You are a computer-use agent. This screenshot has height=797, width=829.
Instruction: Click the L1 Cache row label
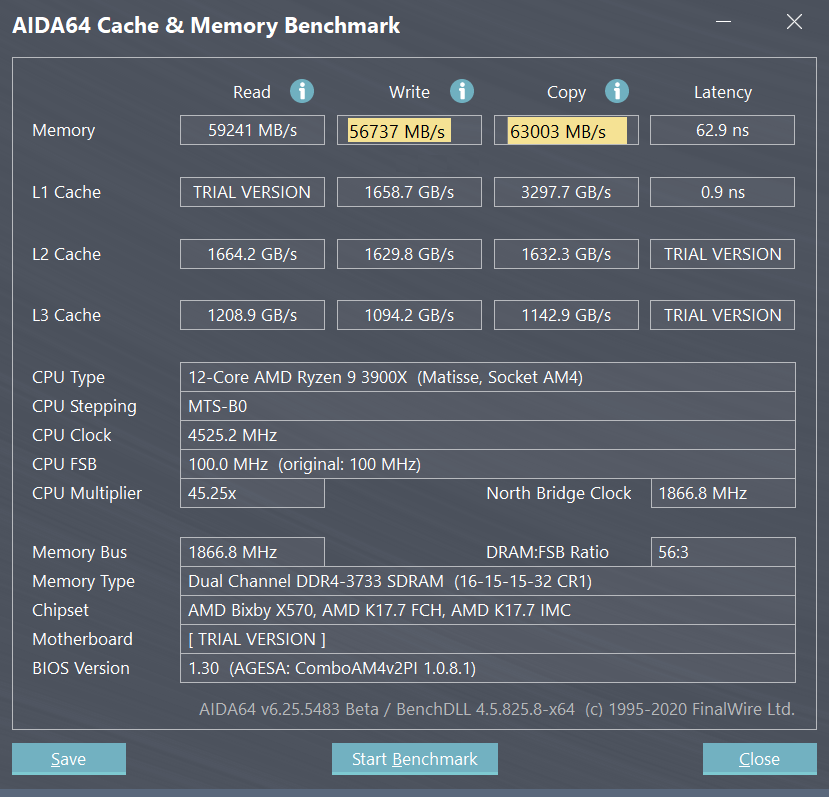click(x=67, y=192)
